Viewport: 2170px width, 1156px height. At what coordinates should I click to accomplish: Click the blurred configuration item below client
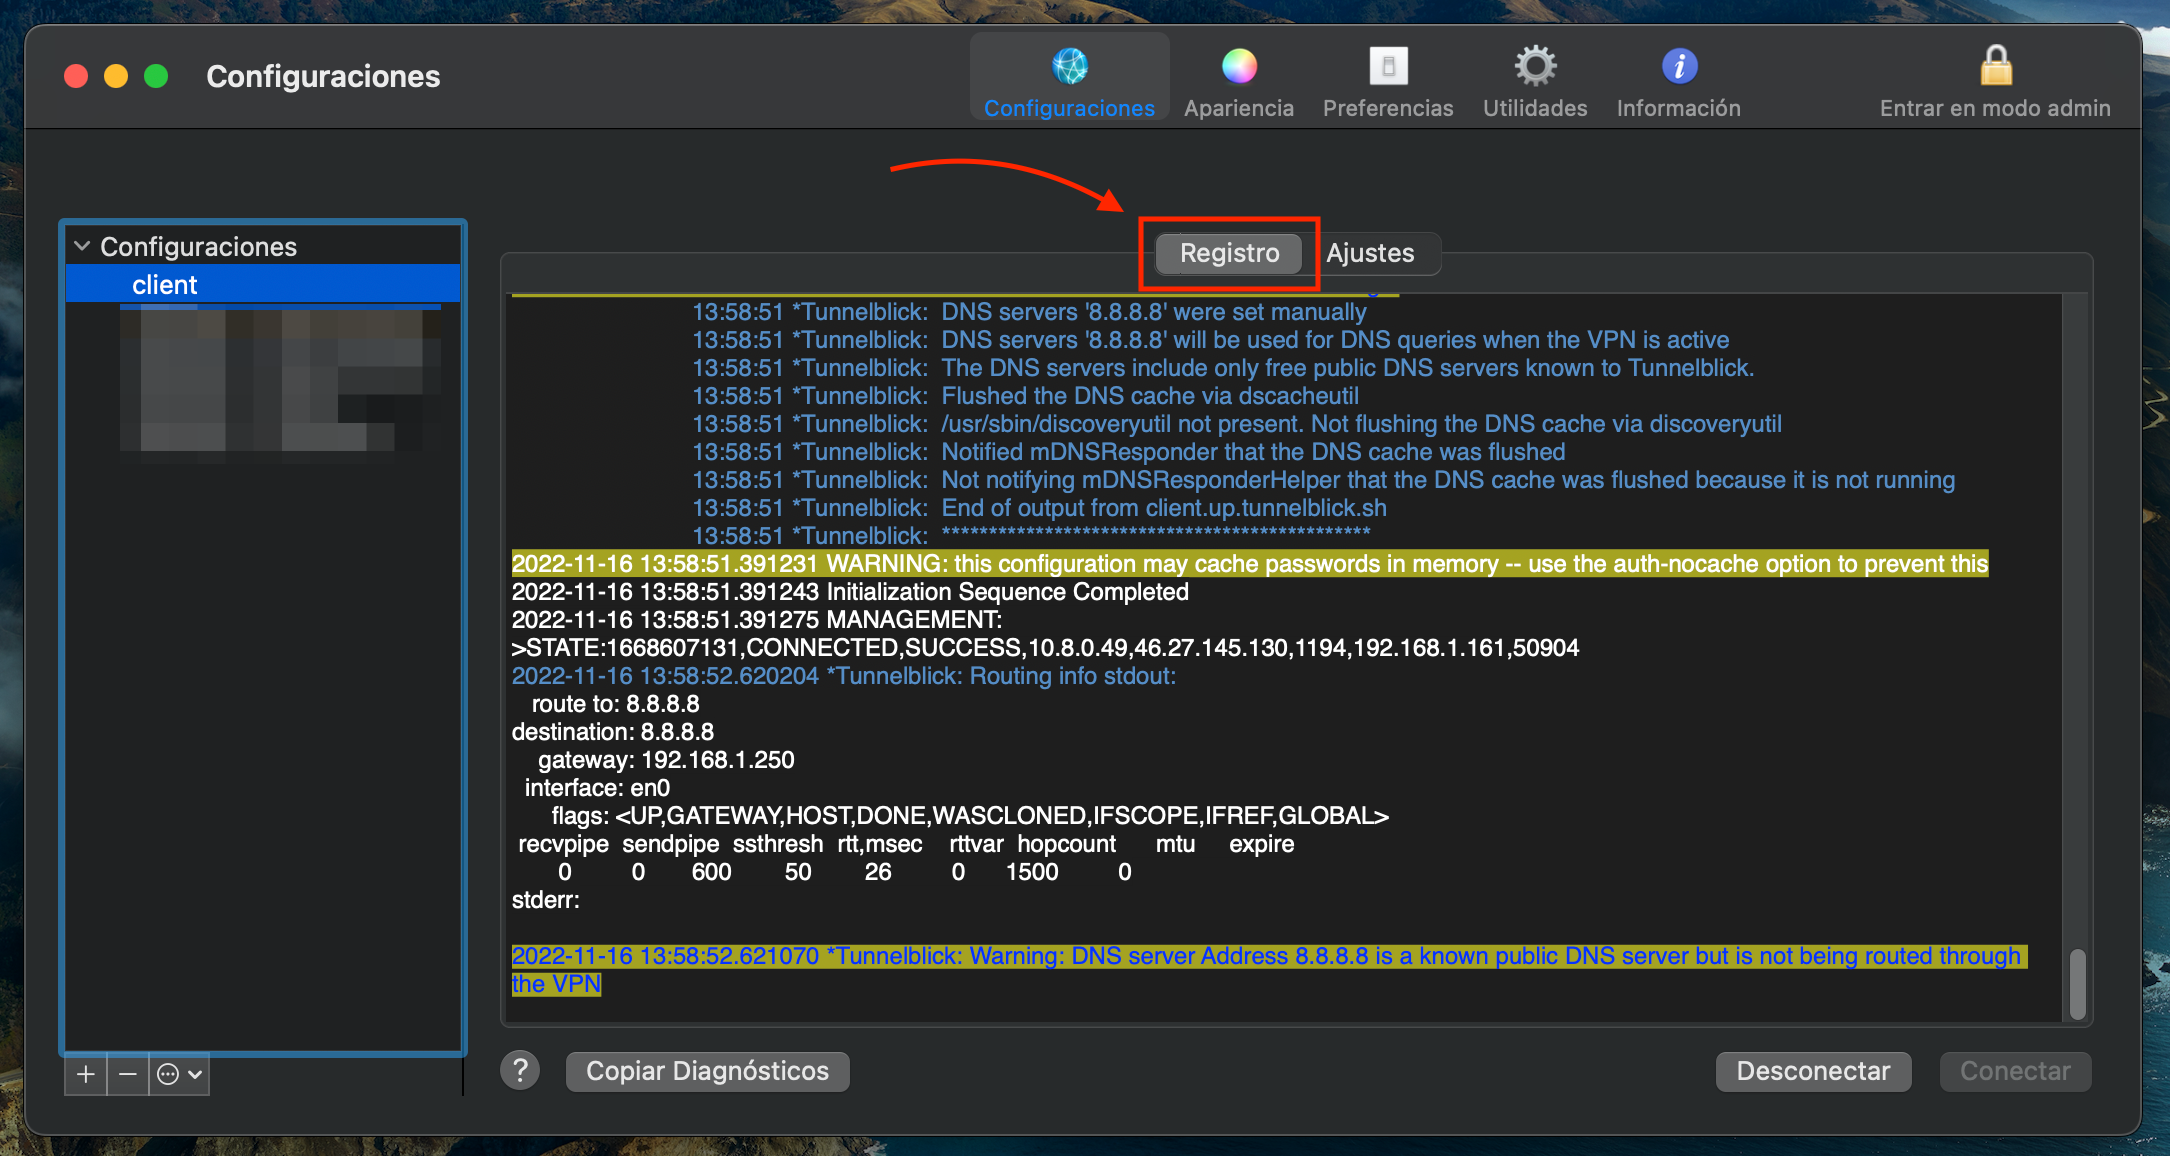point(280,380)
